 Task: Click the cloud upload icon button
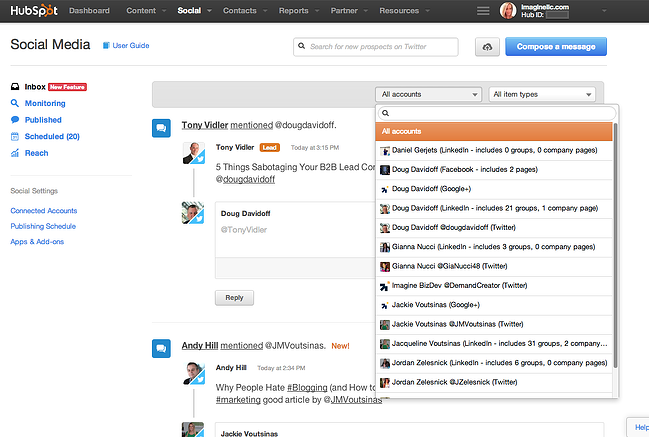pos(487,47)
